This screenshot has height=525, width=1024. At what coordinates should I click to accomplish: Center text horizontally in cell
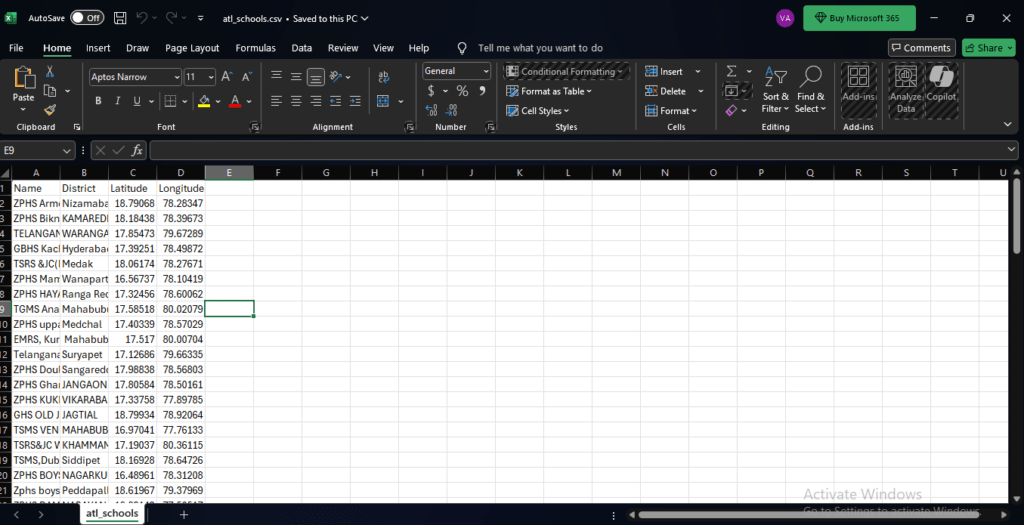click(x=296, y=101)
